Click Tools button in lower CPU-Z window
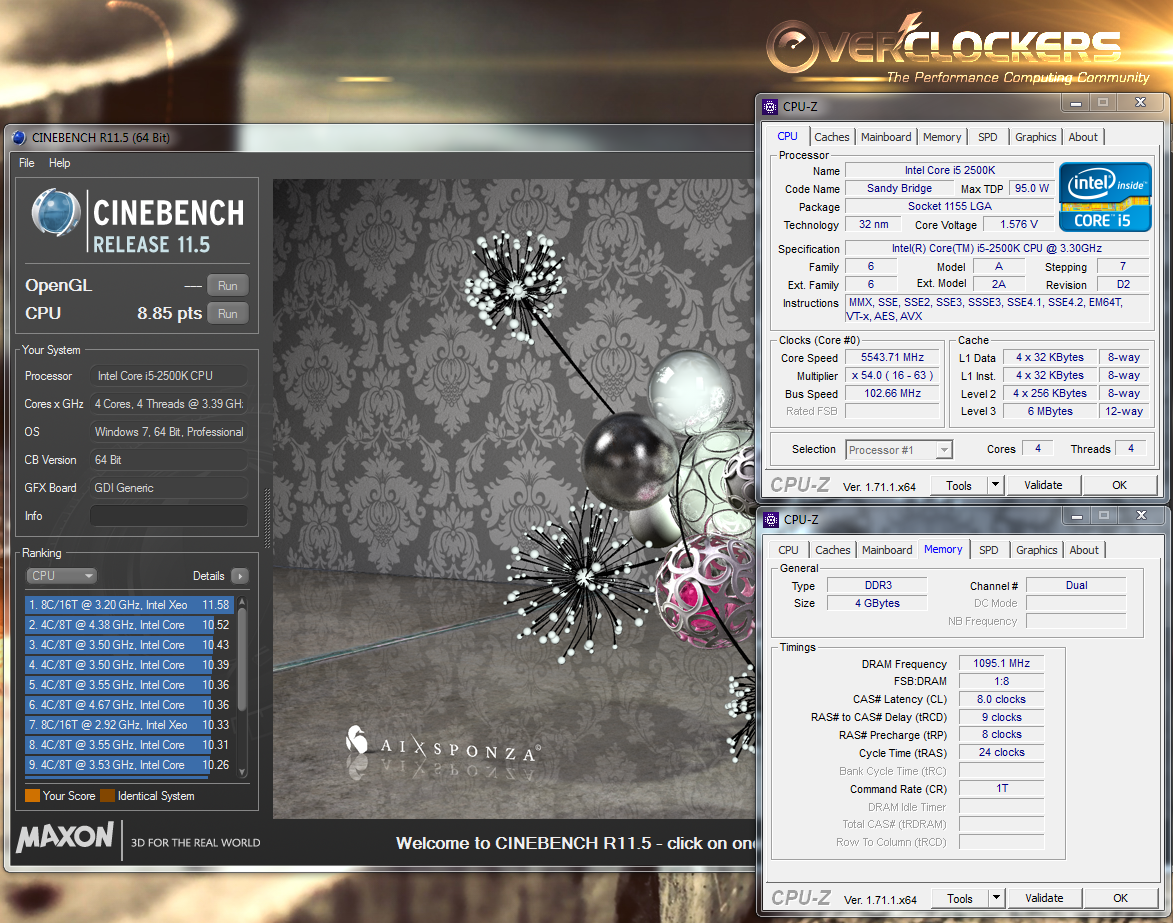The width and height of the screenshot is (1173, 923). pos(960,898)
